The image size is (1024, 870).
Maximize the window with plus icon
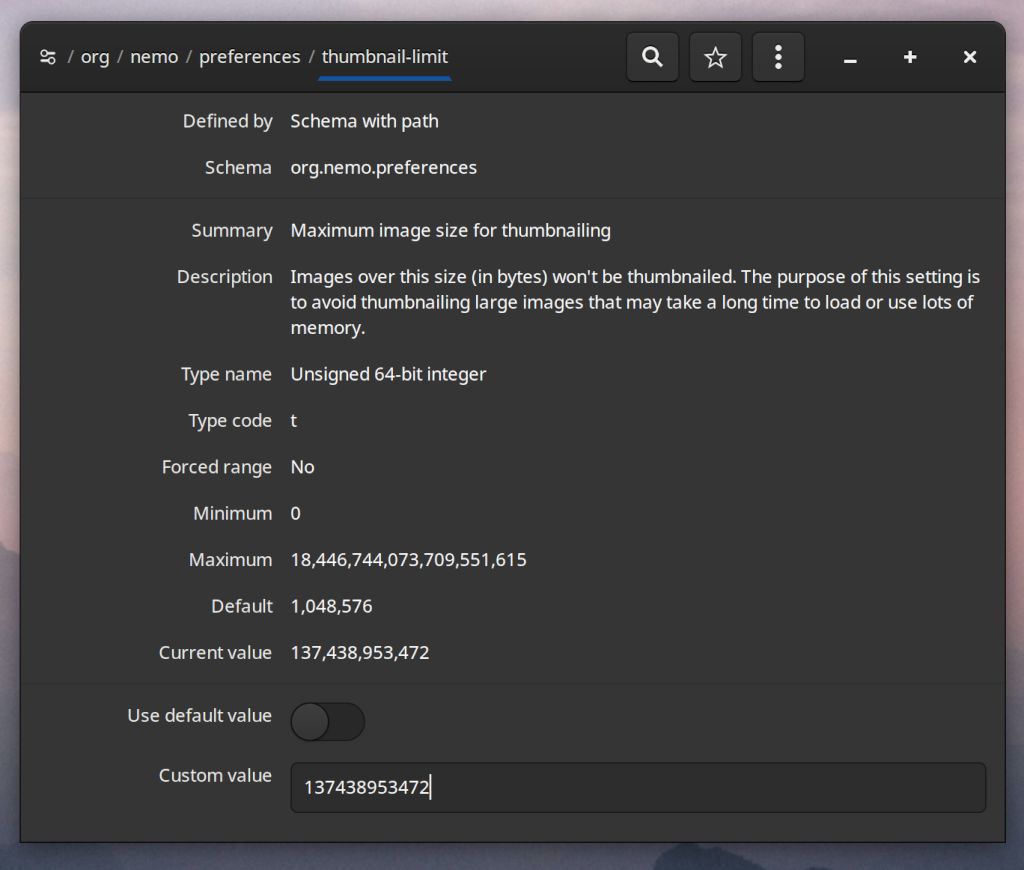click(910, 57)
